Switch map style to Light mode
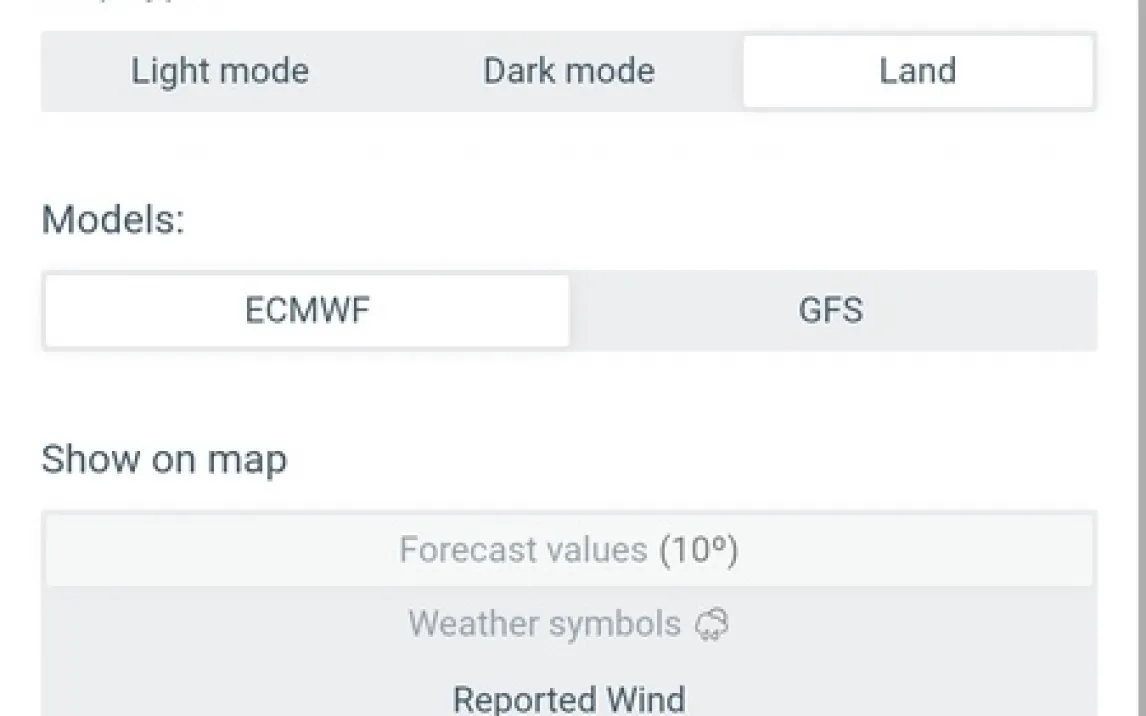1146x716 pixels. coord(220,71)
